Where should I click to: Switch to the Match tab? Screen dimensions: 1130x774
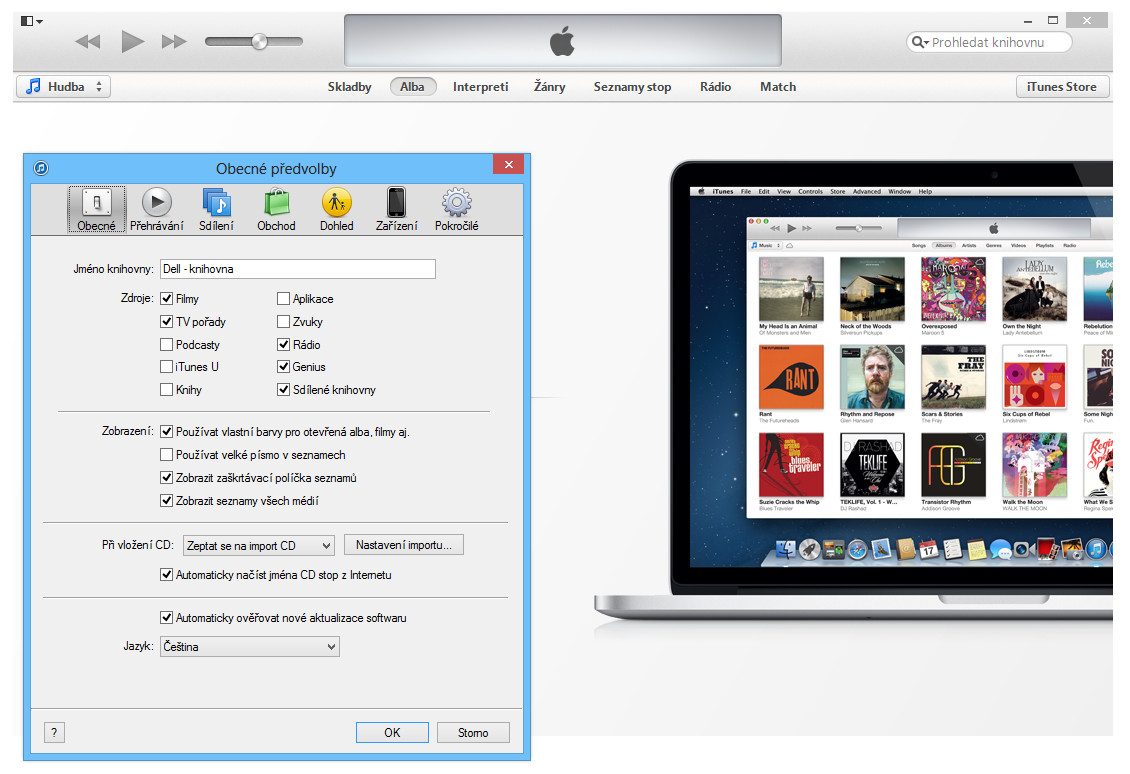pos(778,86)
